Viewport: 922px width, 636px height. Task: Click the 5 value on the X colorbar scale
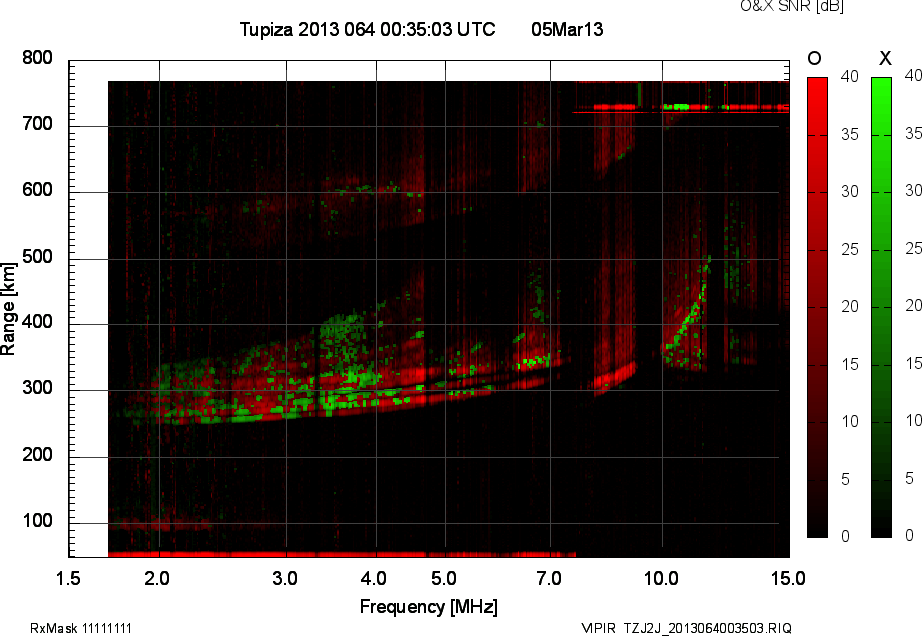909,478
